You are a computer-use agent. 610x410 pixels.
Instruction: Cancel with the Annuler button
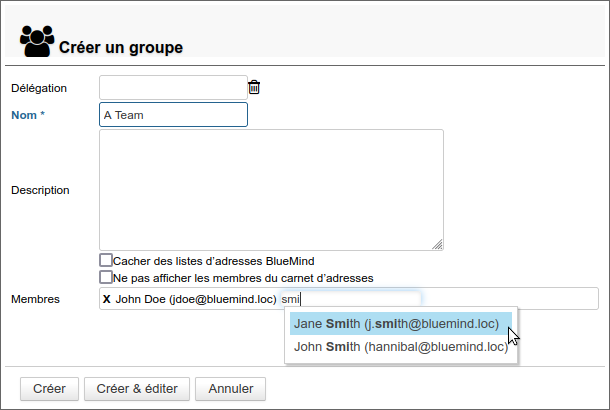tap(230, 388)
